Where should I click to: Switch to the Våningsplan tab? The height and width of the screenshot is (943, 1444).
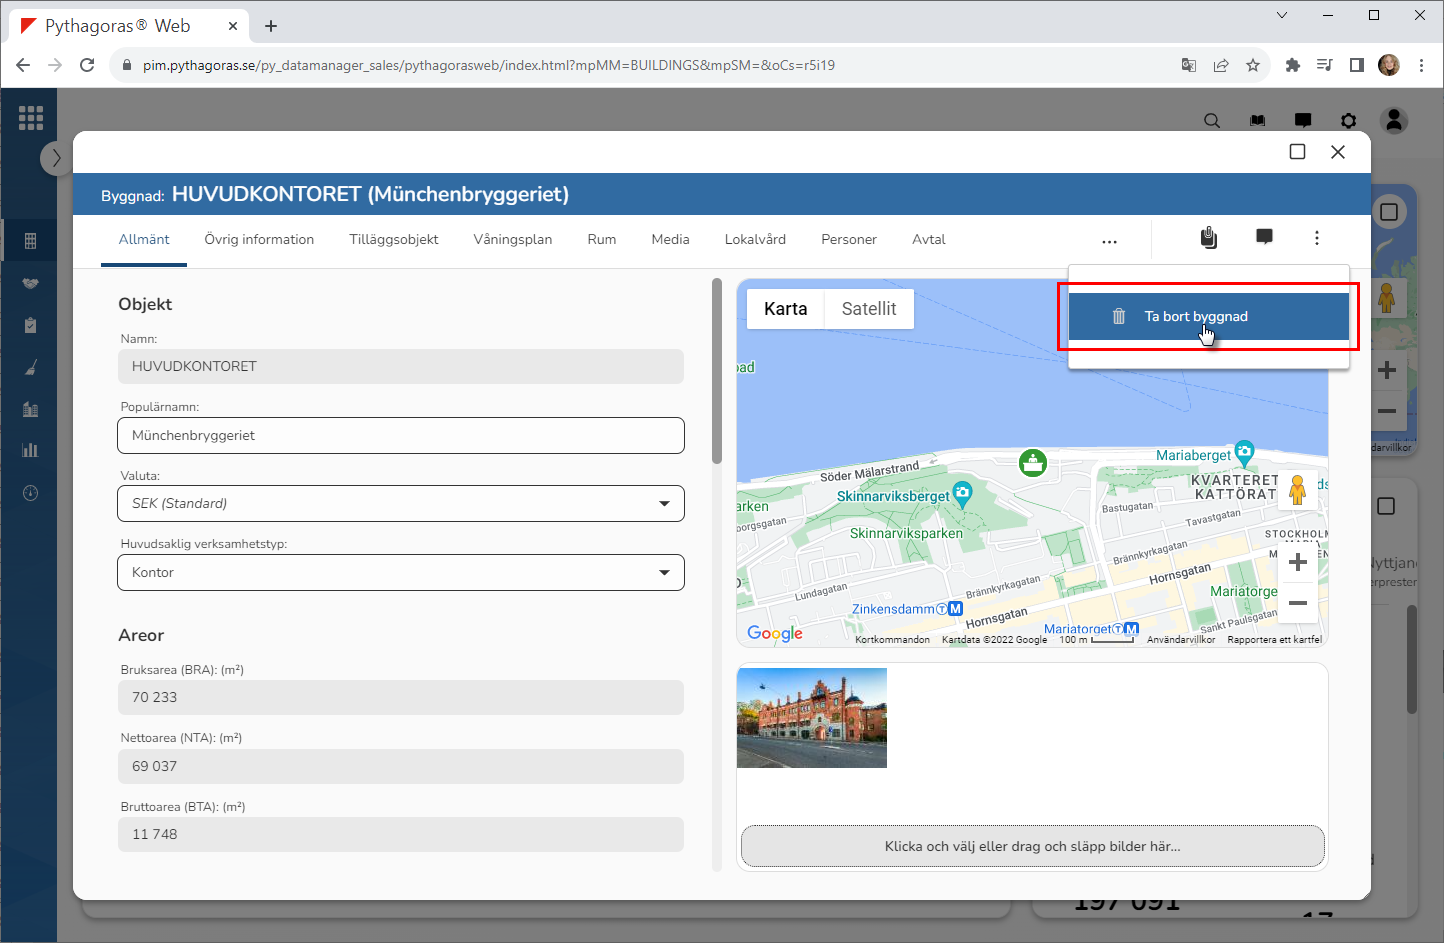512,240
